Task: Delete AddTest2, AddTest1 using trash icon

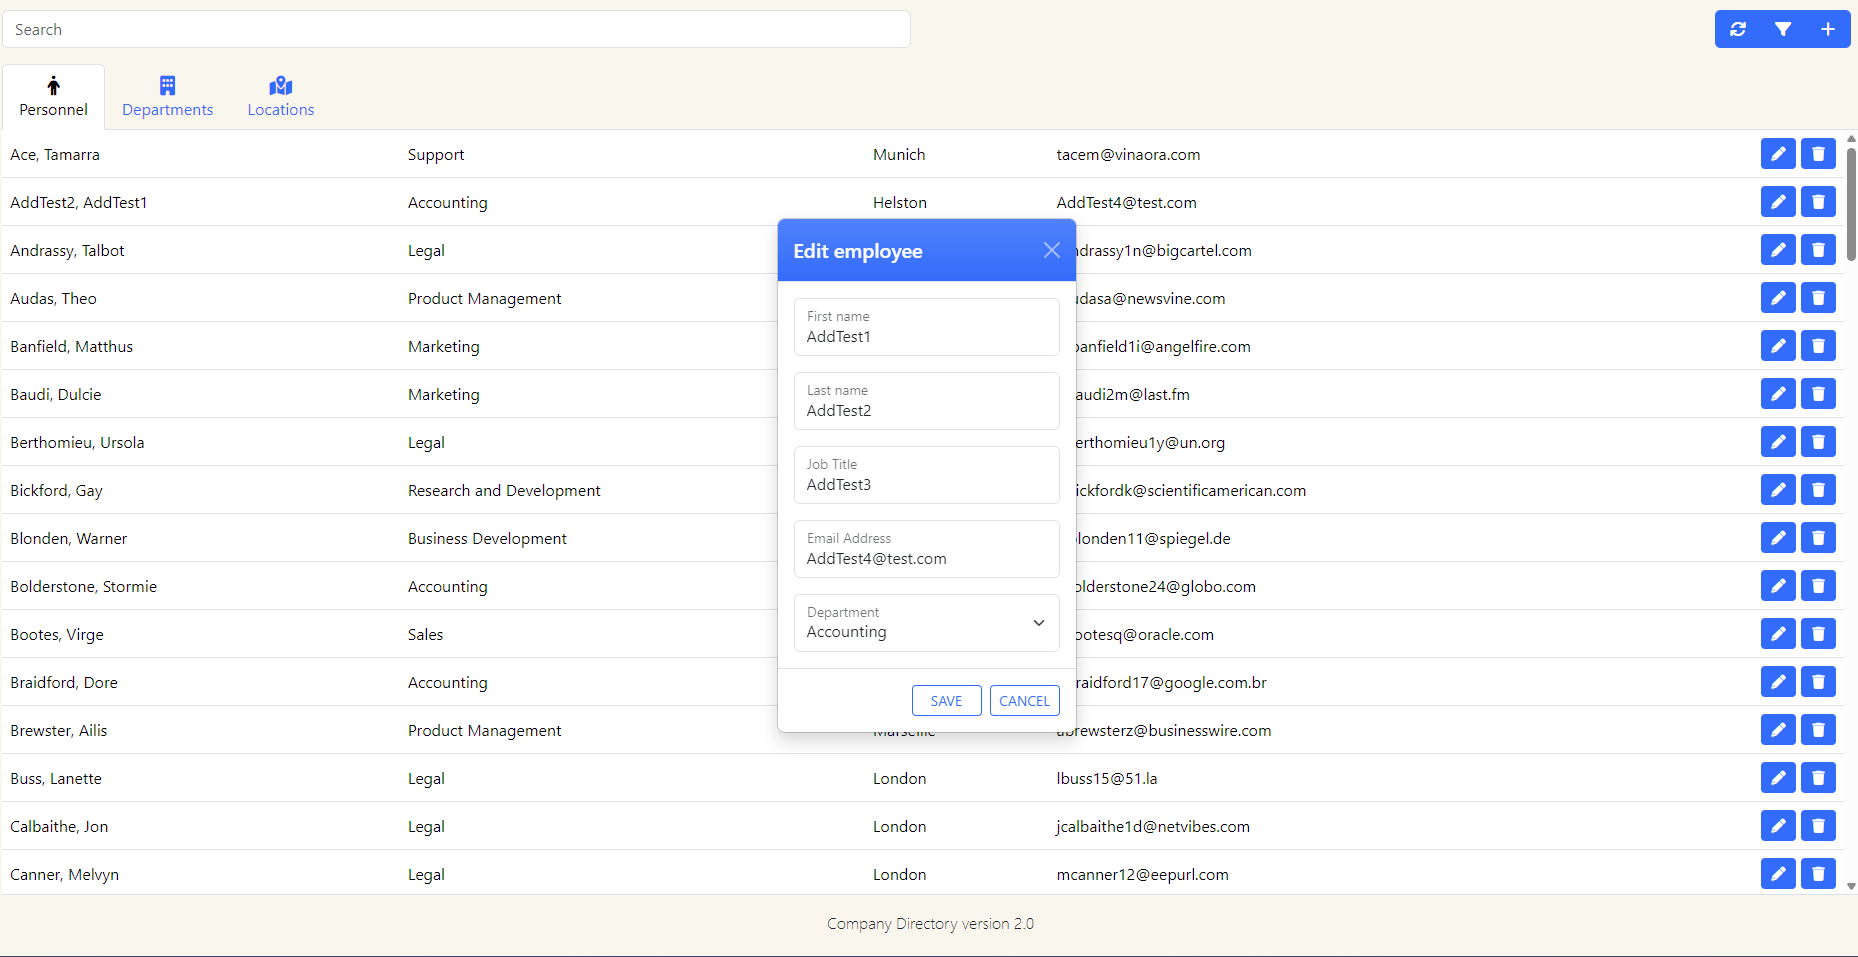Action: 1818,202
